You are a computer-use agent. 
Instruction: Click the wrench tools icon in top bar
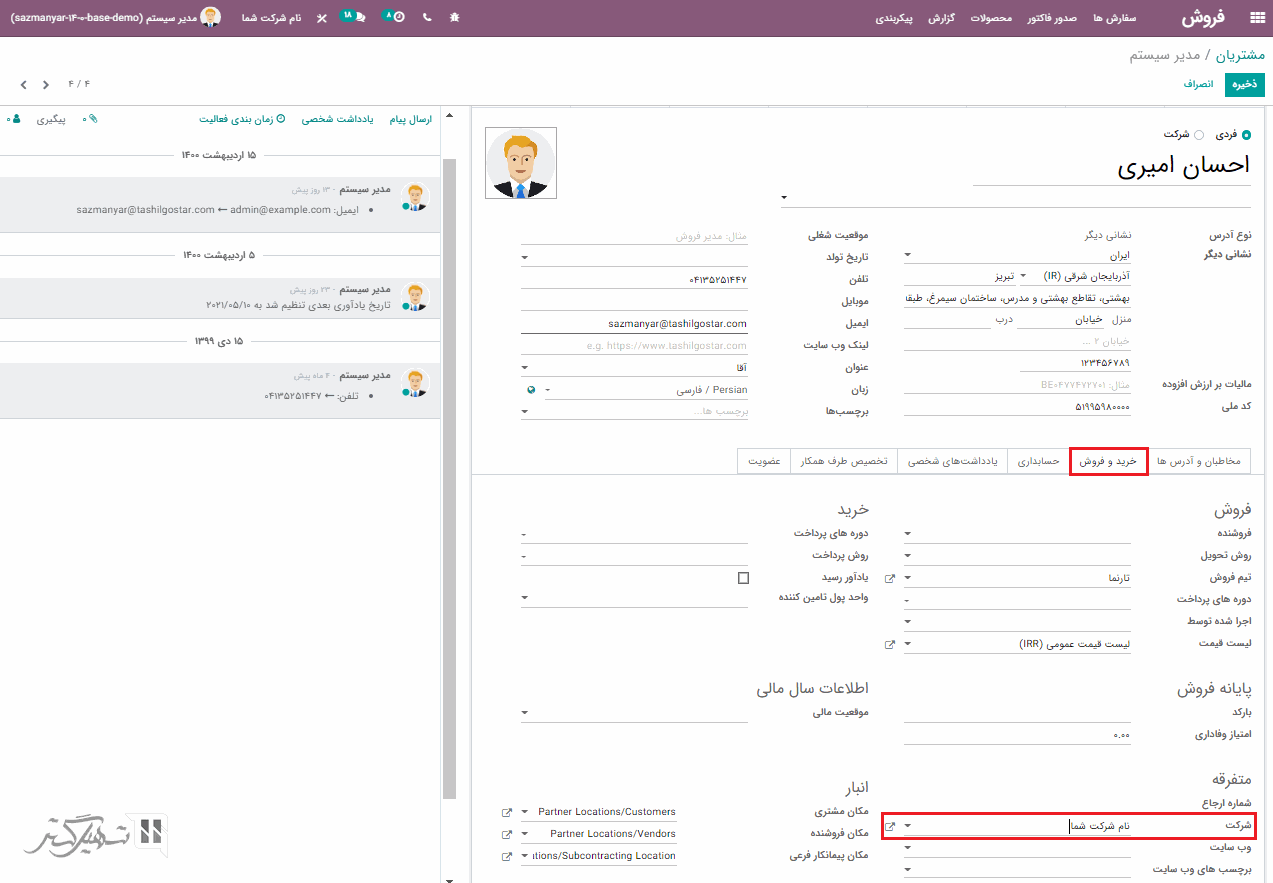tap(321, 18)
